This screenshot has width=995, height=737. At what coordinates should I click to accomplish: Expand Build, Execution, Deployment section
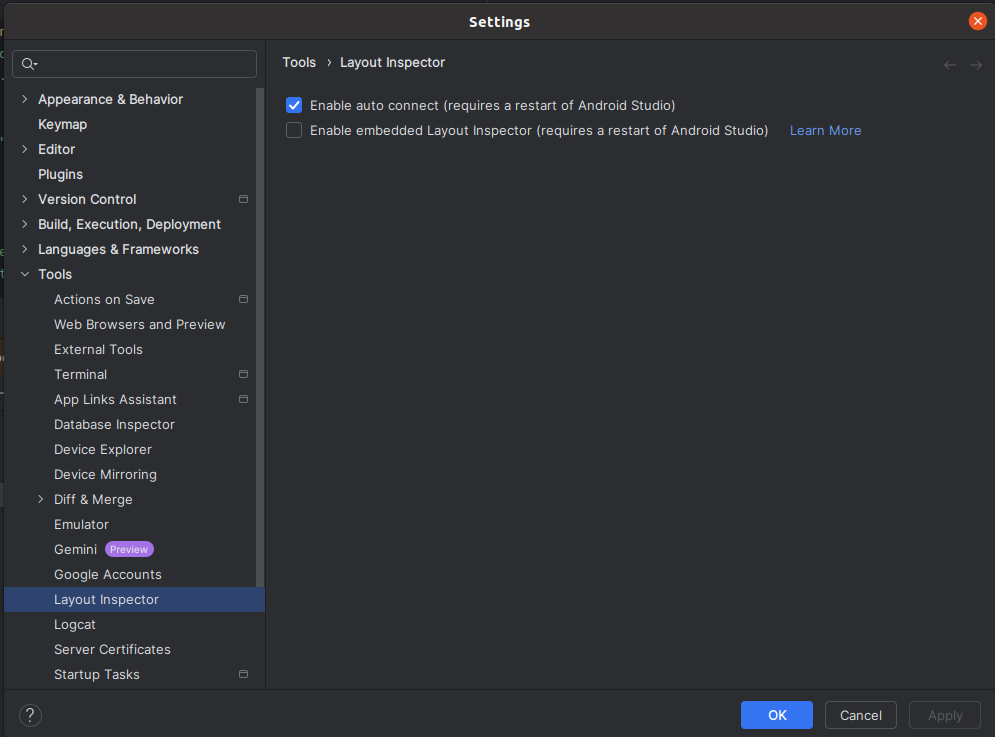[25, 224]
